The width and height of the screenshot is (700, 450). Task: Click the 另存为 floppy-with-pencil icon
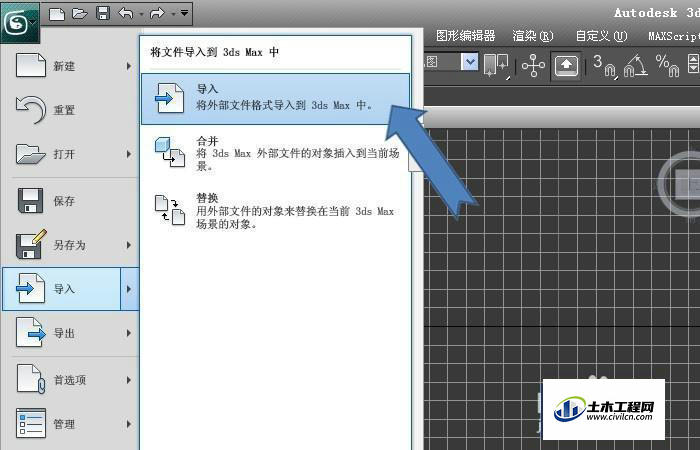pyautogui.click(x=31, y=244)
